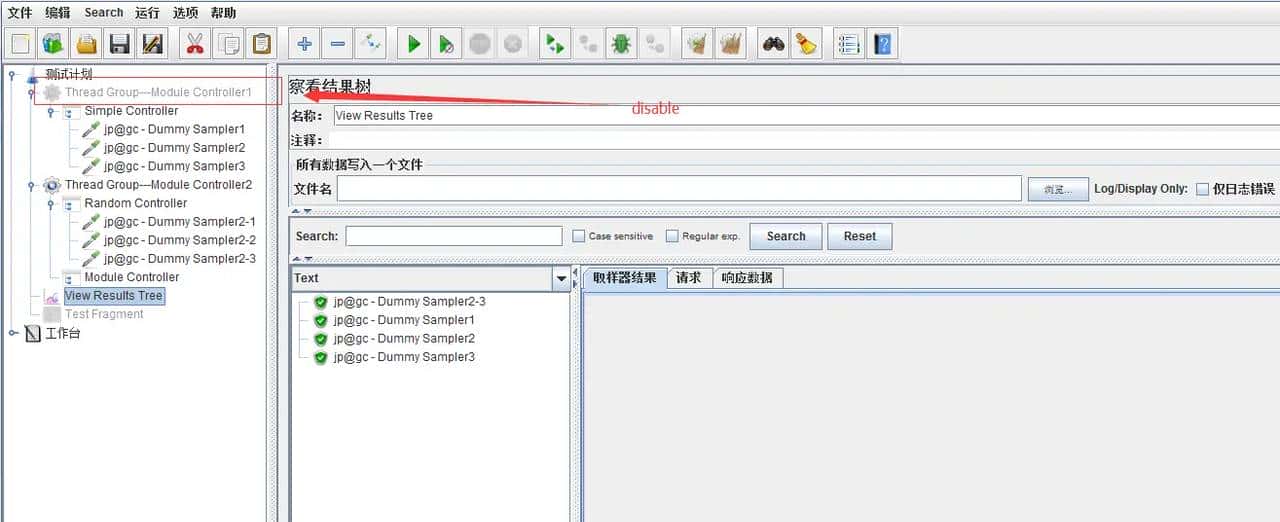Clear all results with double broom icon
Image resolution: width=1280 pixels, height=522 pixels.
[731, 44]
